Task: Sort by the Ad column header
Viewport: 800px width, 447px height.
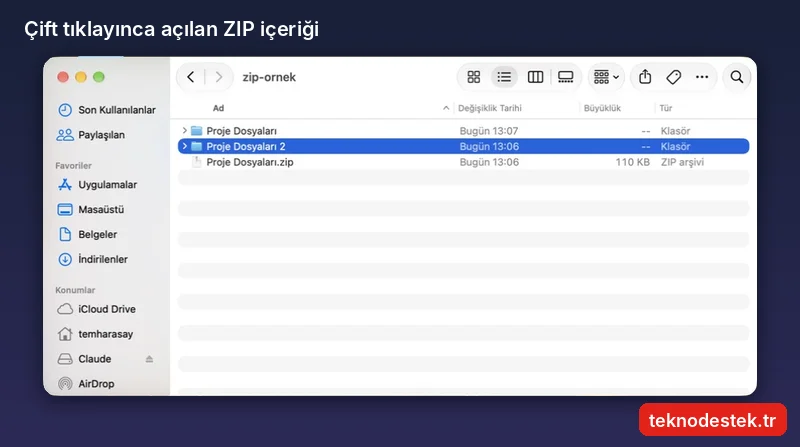Action: point(218,108)
